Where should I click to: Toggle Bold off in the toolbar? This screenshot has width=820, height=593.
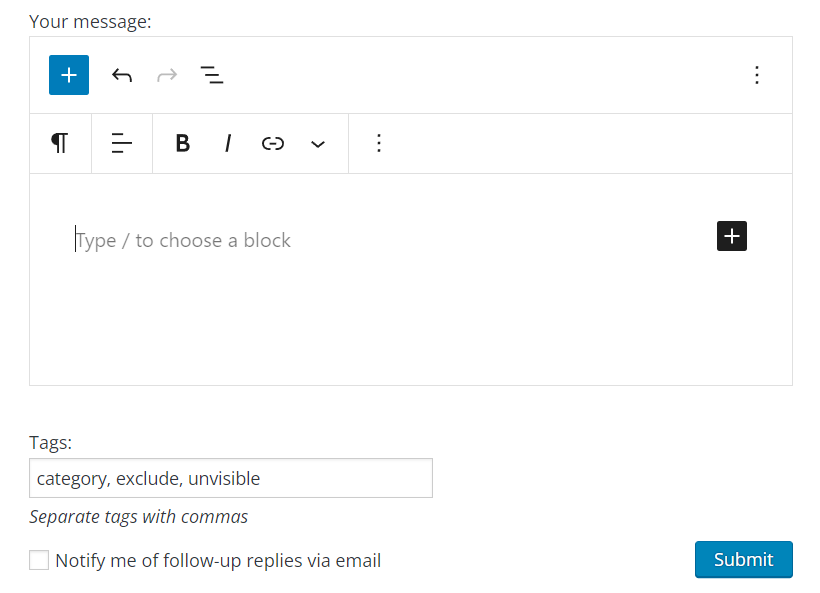[x=182, y=143]
